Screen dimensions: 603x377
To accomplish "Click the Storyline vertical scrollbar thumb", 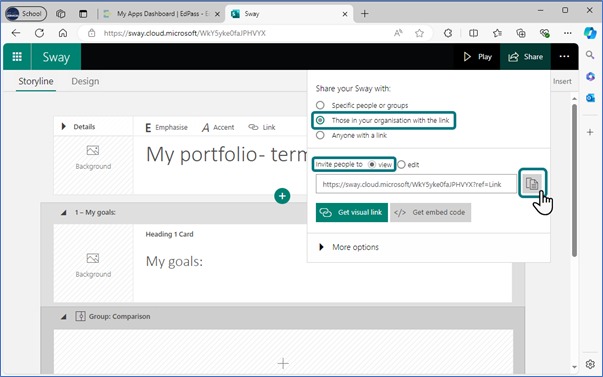I will [x=574, y=180].
